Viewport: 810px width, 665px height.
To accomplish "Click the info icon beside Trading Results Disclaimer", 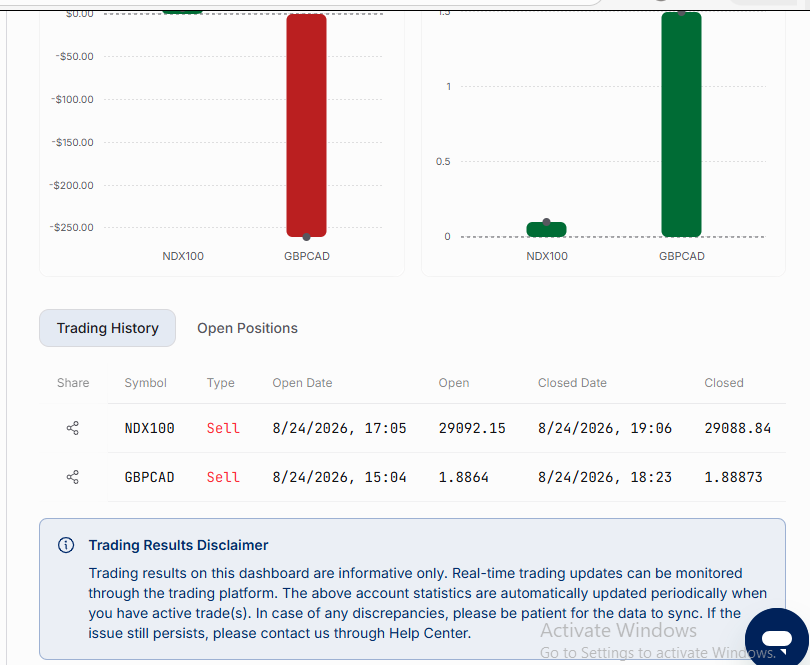I will point(66,545).
